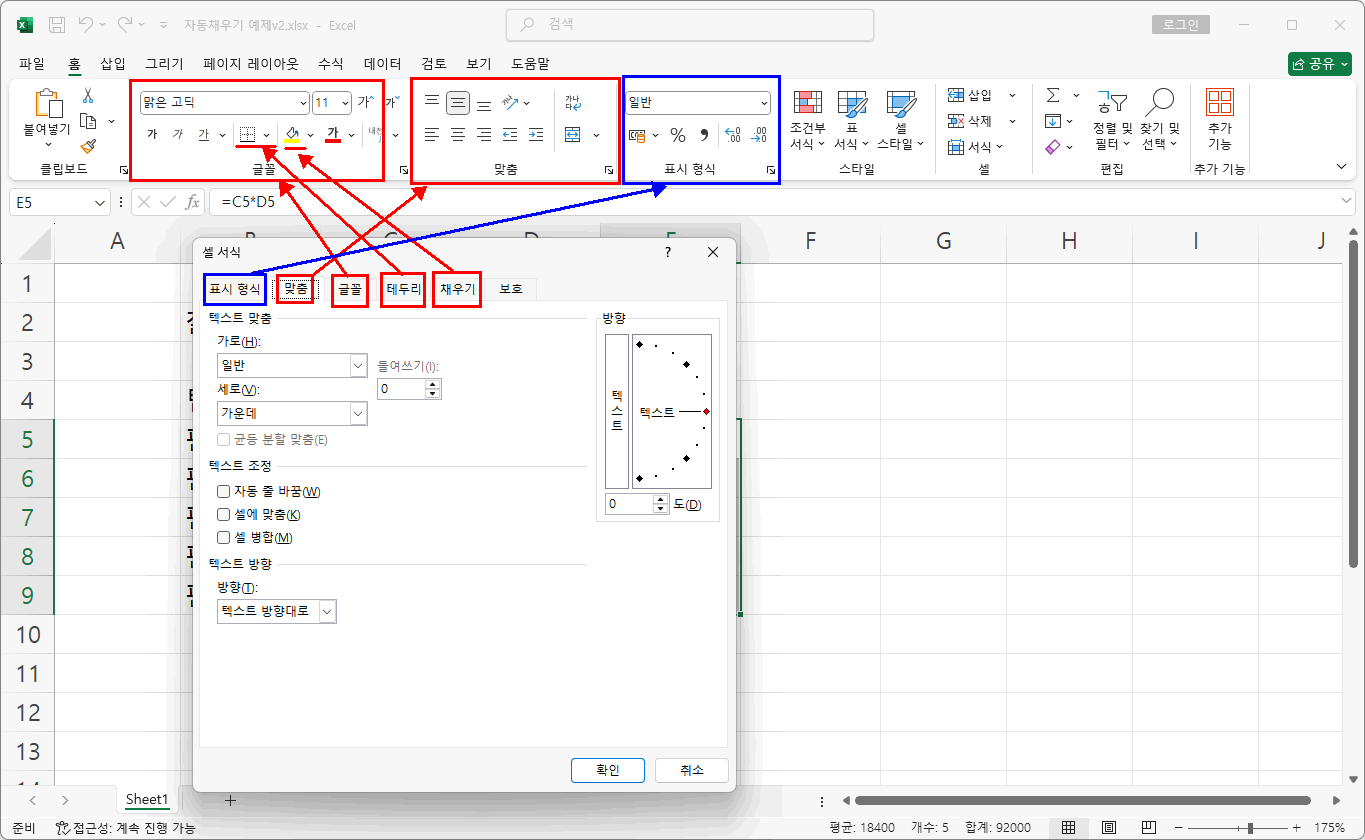Open the 보호 tab in dialog
Image resolution: width=1365 pixels, height=840 pixels.
click(511, 289)
